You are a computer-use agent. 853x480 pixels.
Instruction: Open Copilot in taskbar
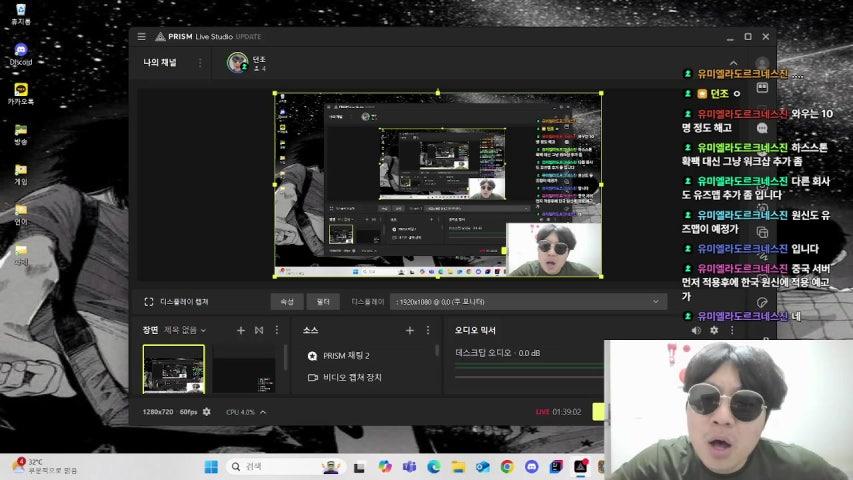(385, 466)
